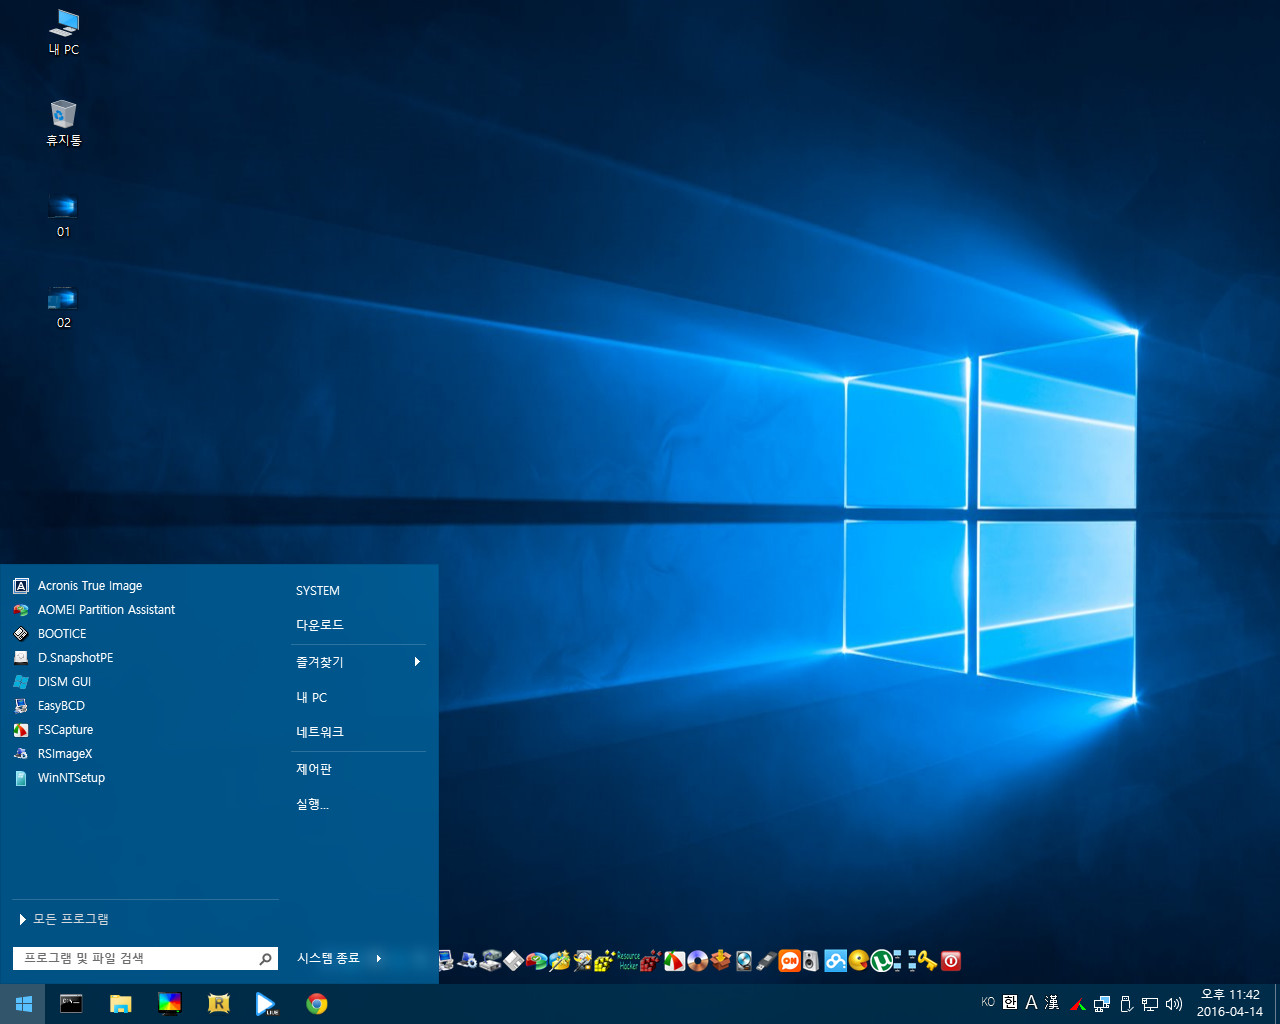The height and width of the screenshot is (1024, 1280).
Task: Click the 프로그램 및 파일 검색 search box
Action: [146, 958]
